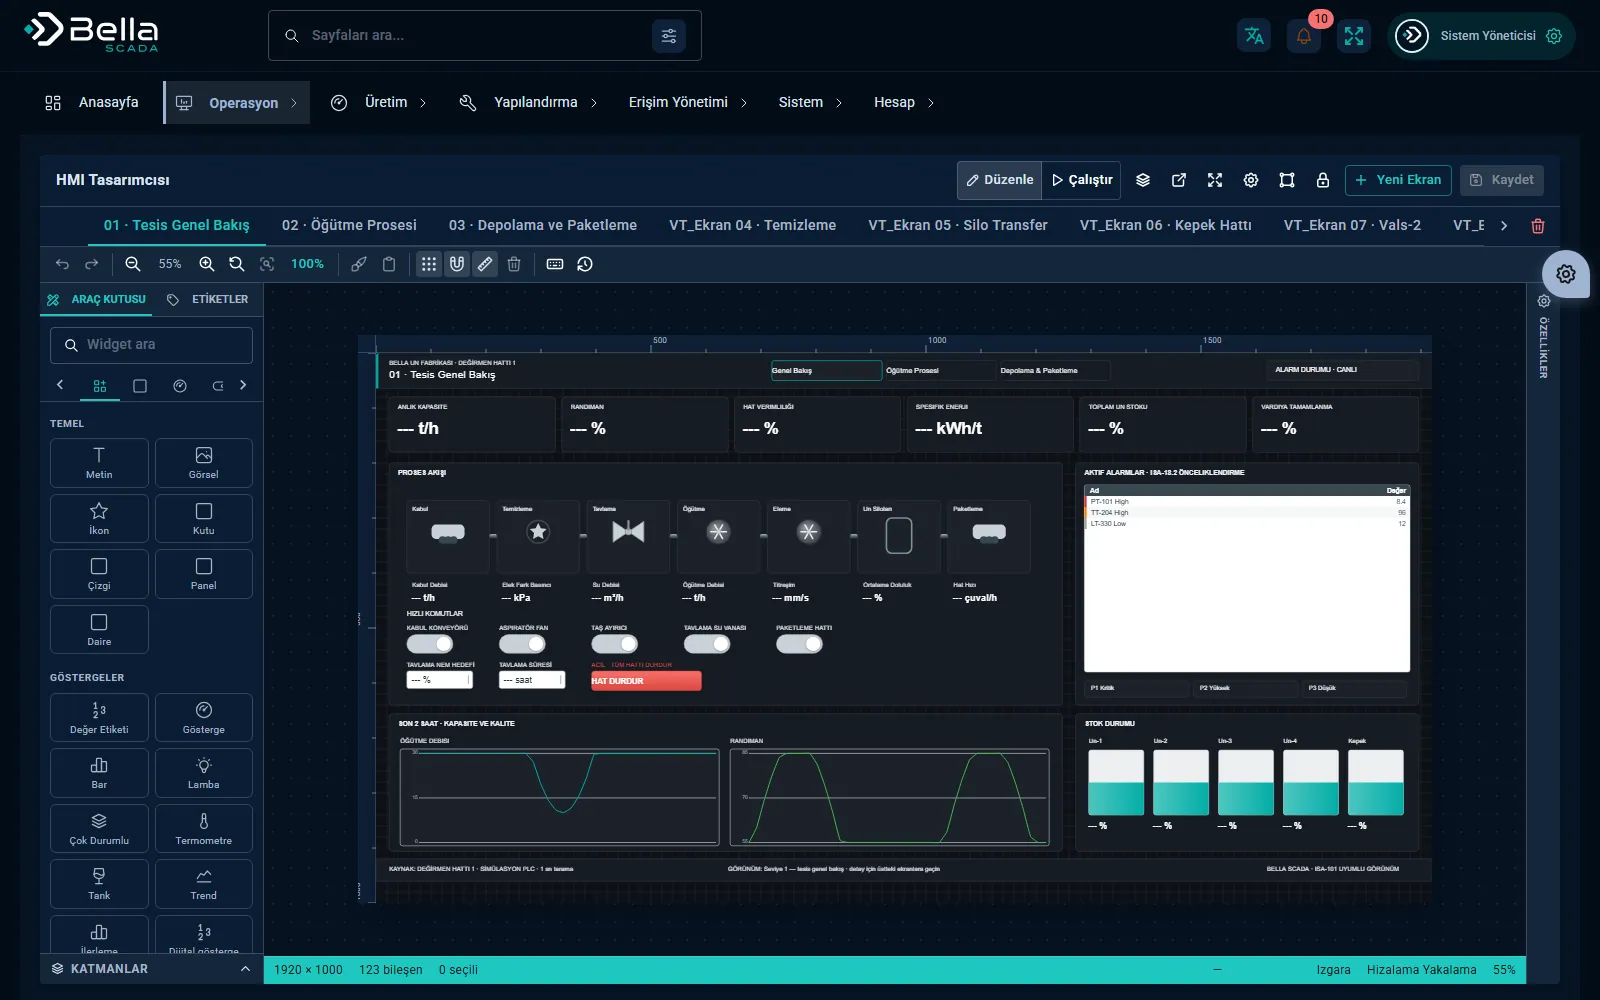Image resolution: width=1600 pixels, height=1000 pixels.
Task: Add the Trend widget
Action: coord(204,884)
